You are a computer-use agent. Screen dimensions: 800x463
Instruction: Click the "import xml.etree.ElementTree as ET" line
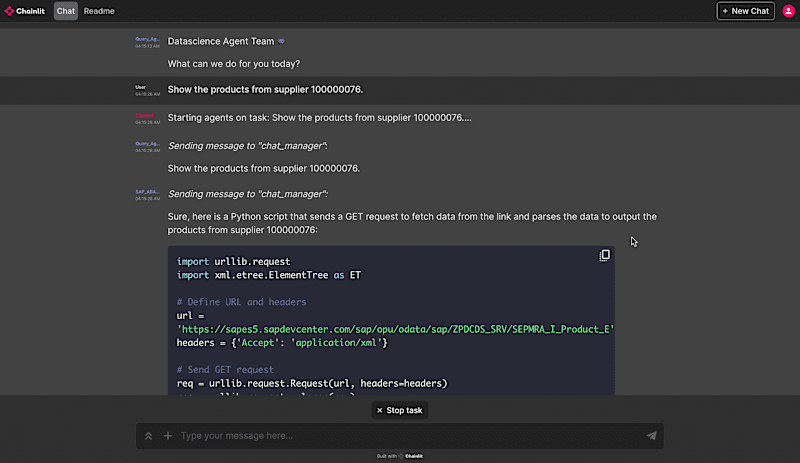pos(268,275)
